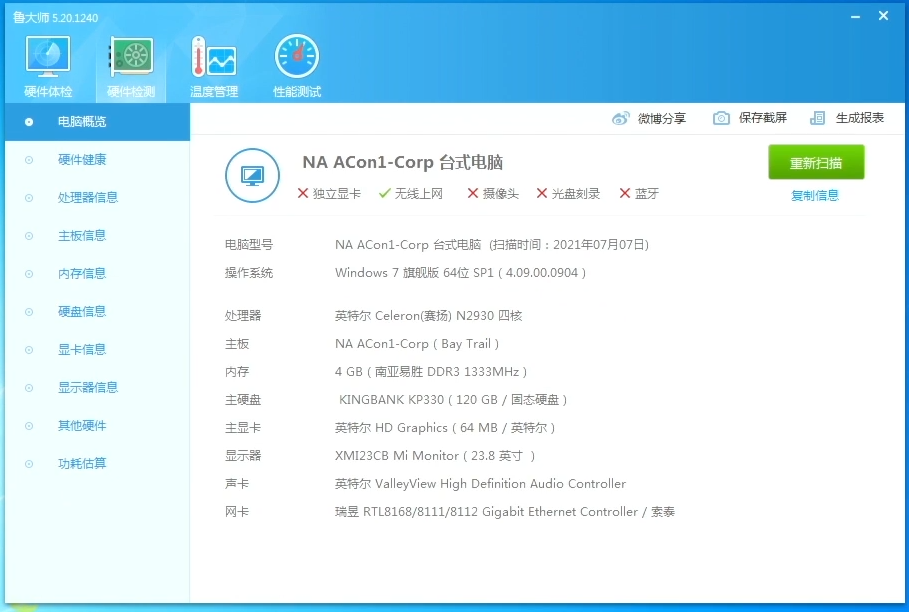
Task: Click the 主硬盘 field label
Action: (243, 400)
